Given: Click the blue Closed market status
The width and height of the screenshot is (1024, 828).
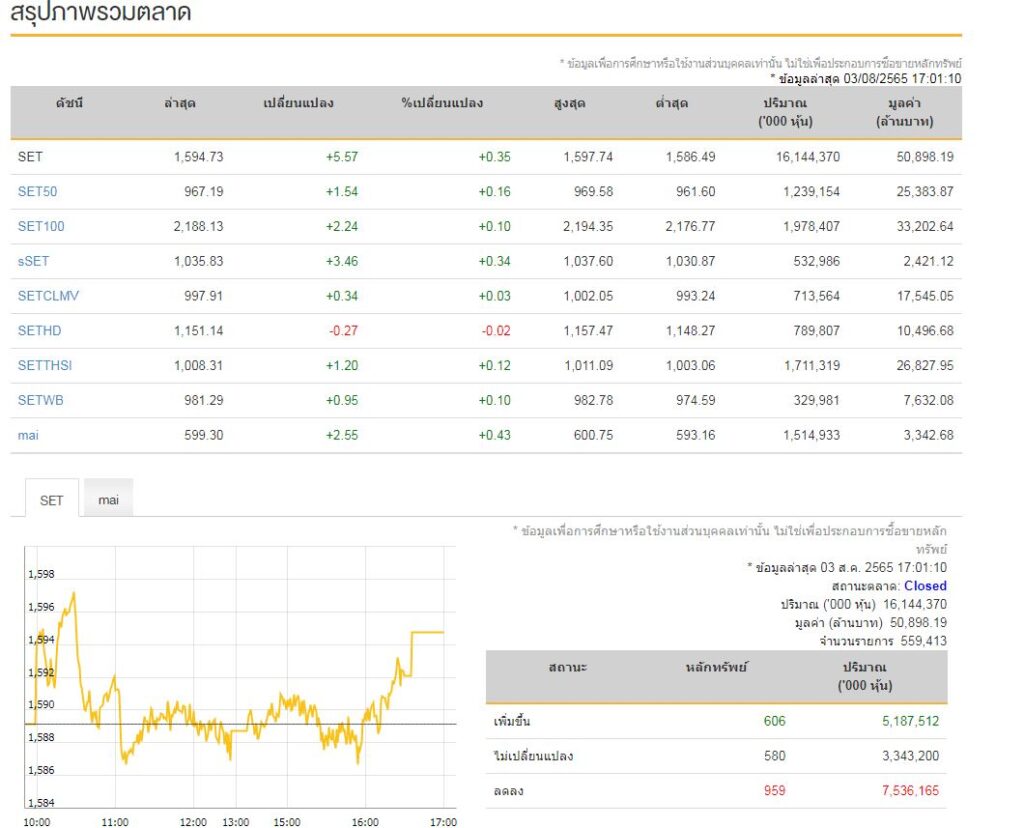Looking at the screenshot, I should click(924, 586).
